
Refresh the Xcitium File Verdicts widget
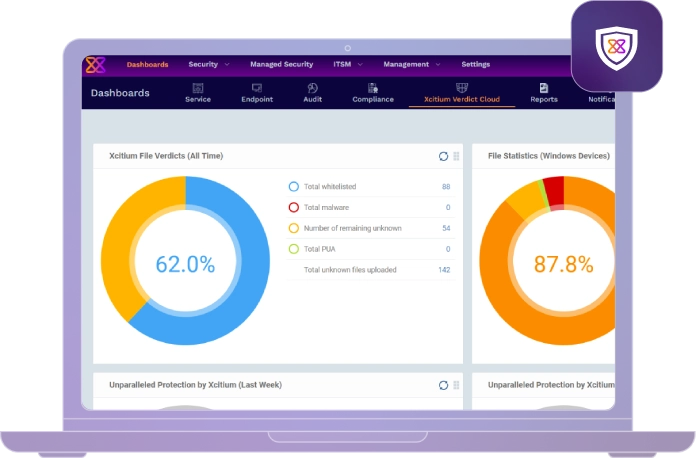[x=443, y=156]
